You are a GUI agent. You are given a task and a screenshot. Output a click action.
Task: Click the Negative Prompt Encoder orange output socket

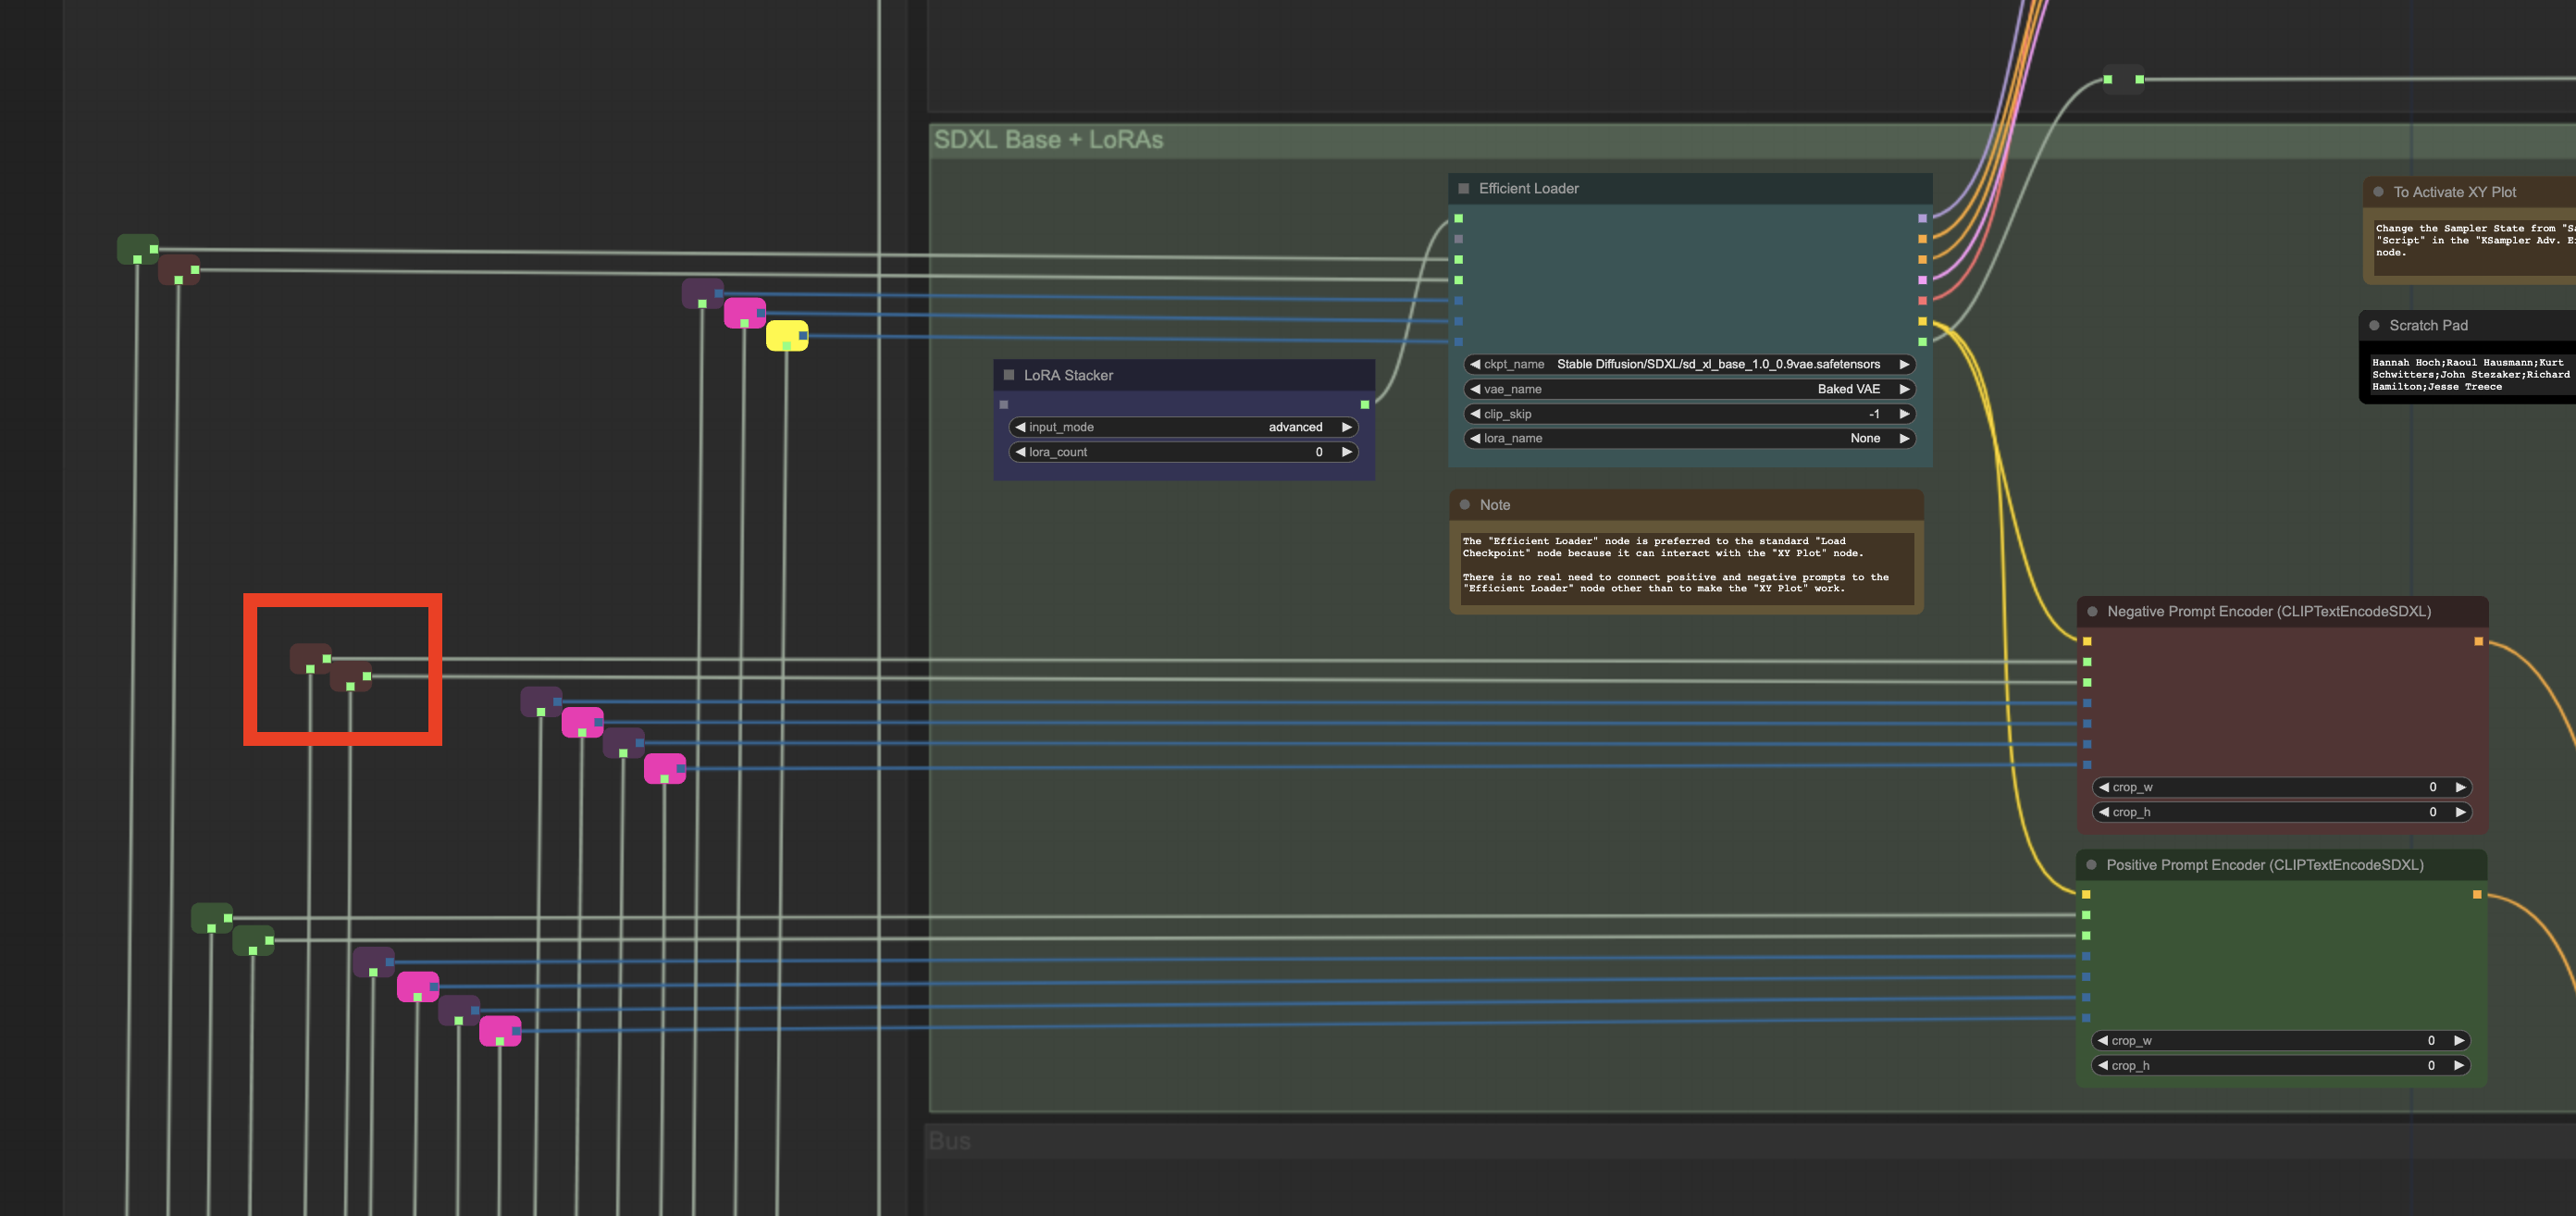point(2478,641)
